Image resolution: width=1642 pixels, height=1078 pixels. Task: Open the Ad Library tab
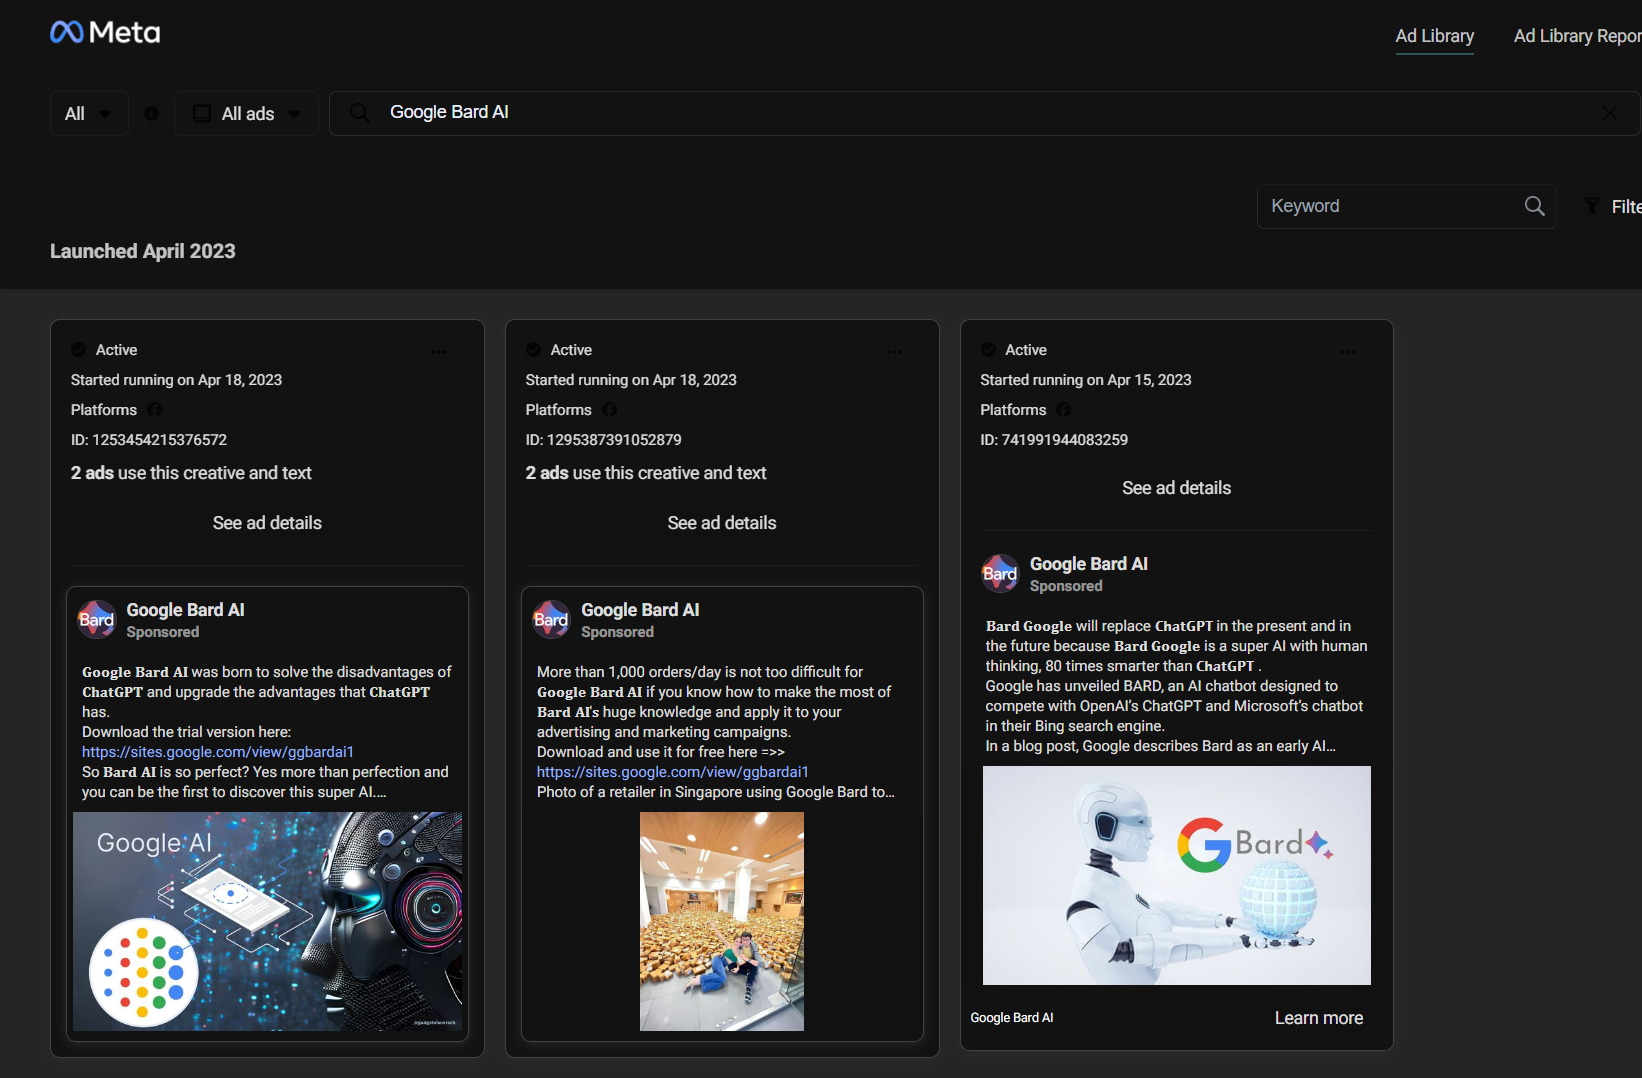[x=1434, y=36]
